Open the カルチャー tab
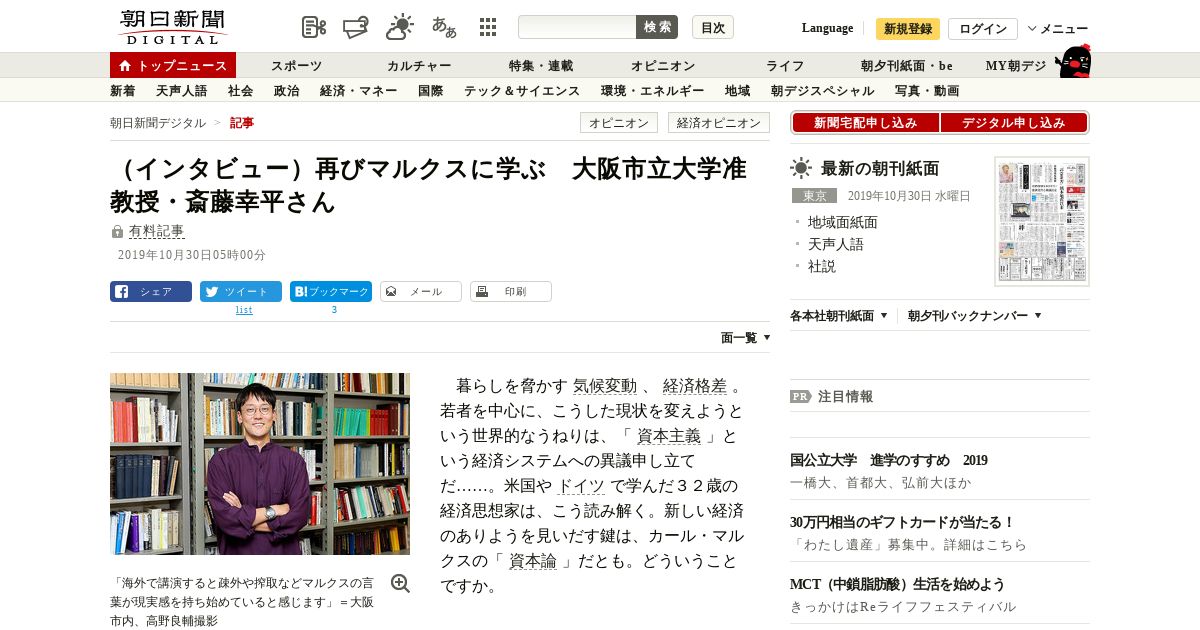This screenshot has height=630, width=1200. point(419,66)
